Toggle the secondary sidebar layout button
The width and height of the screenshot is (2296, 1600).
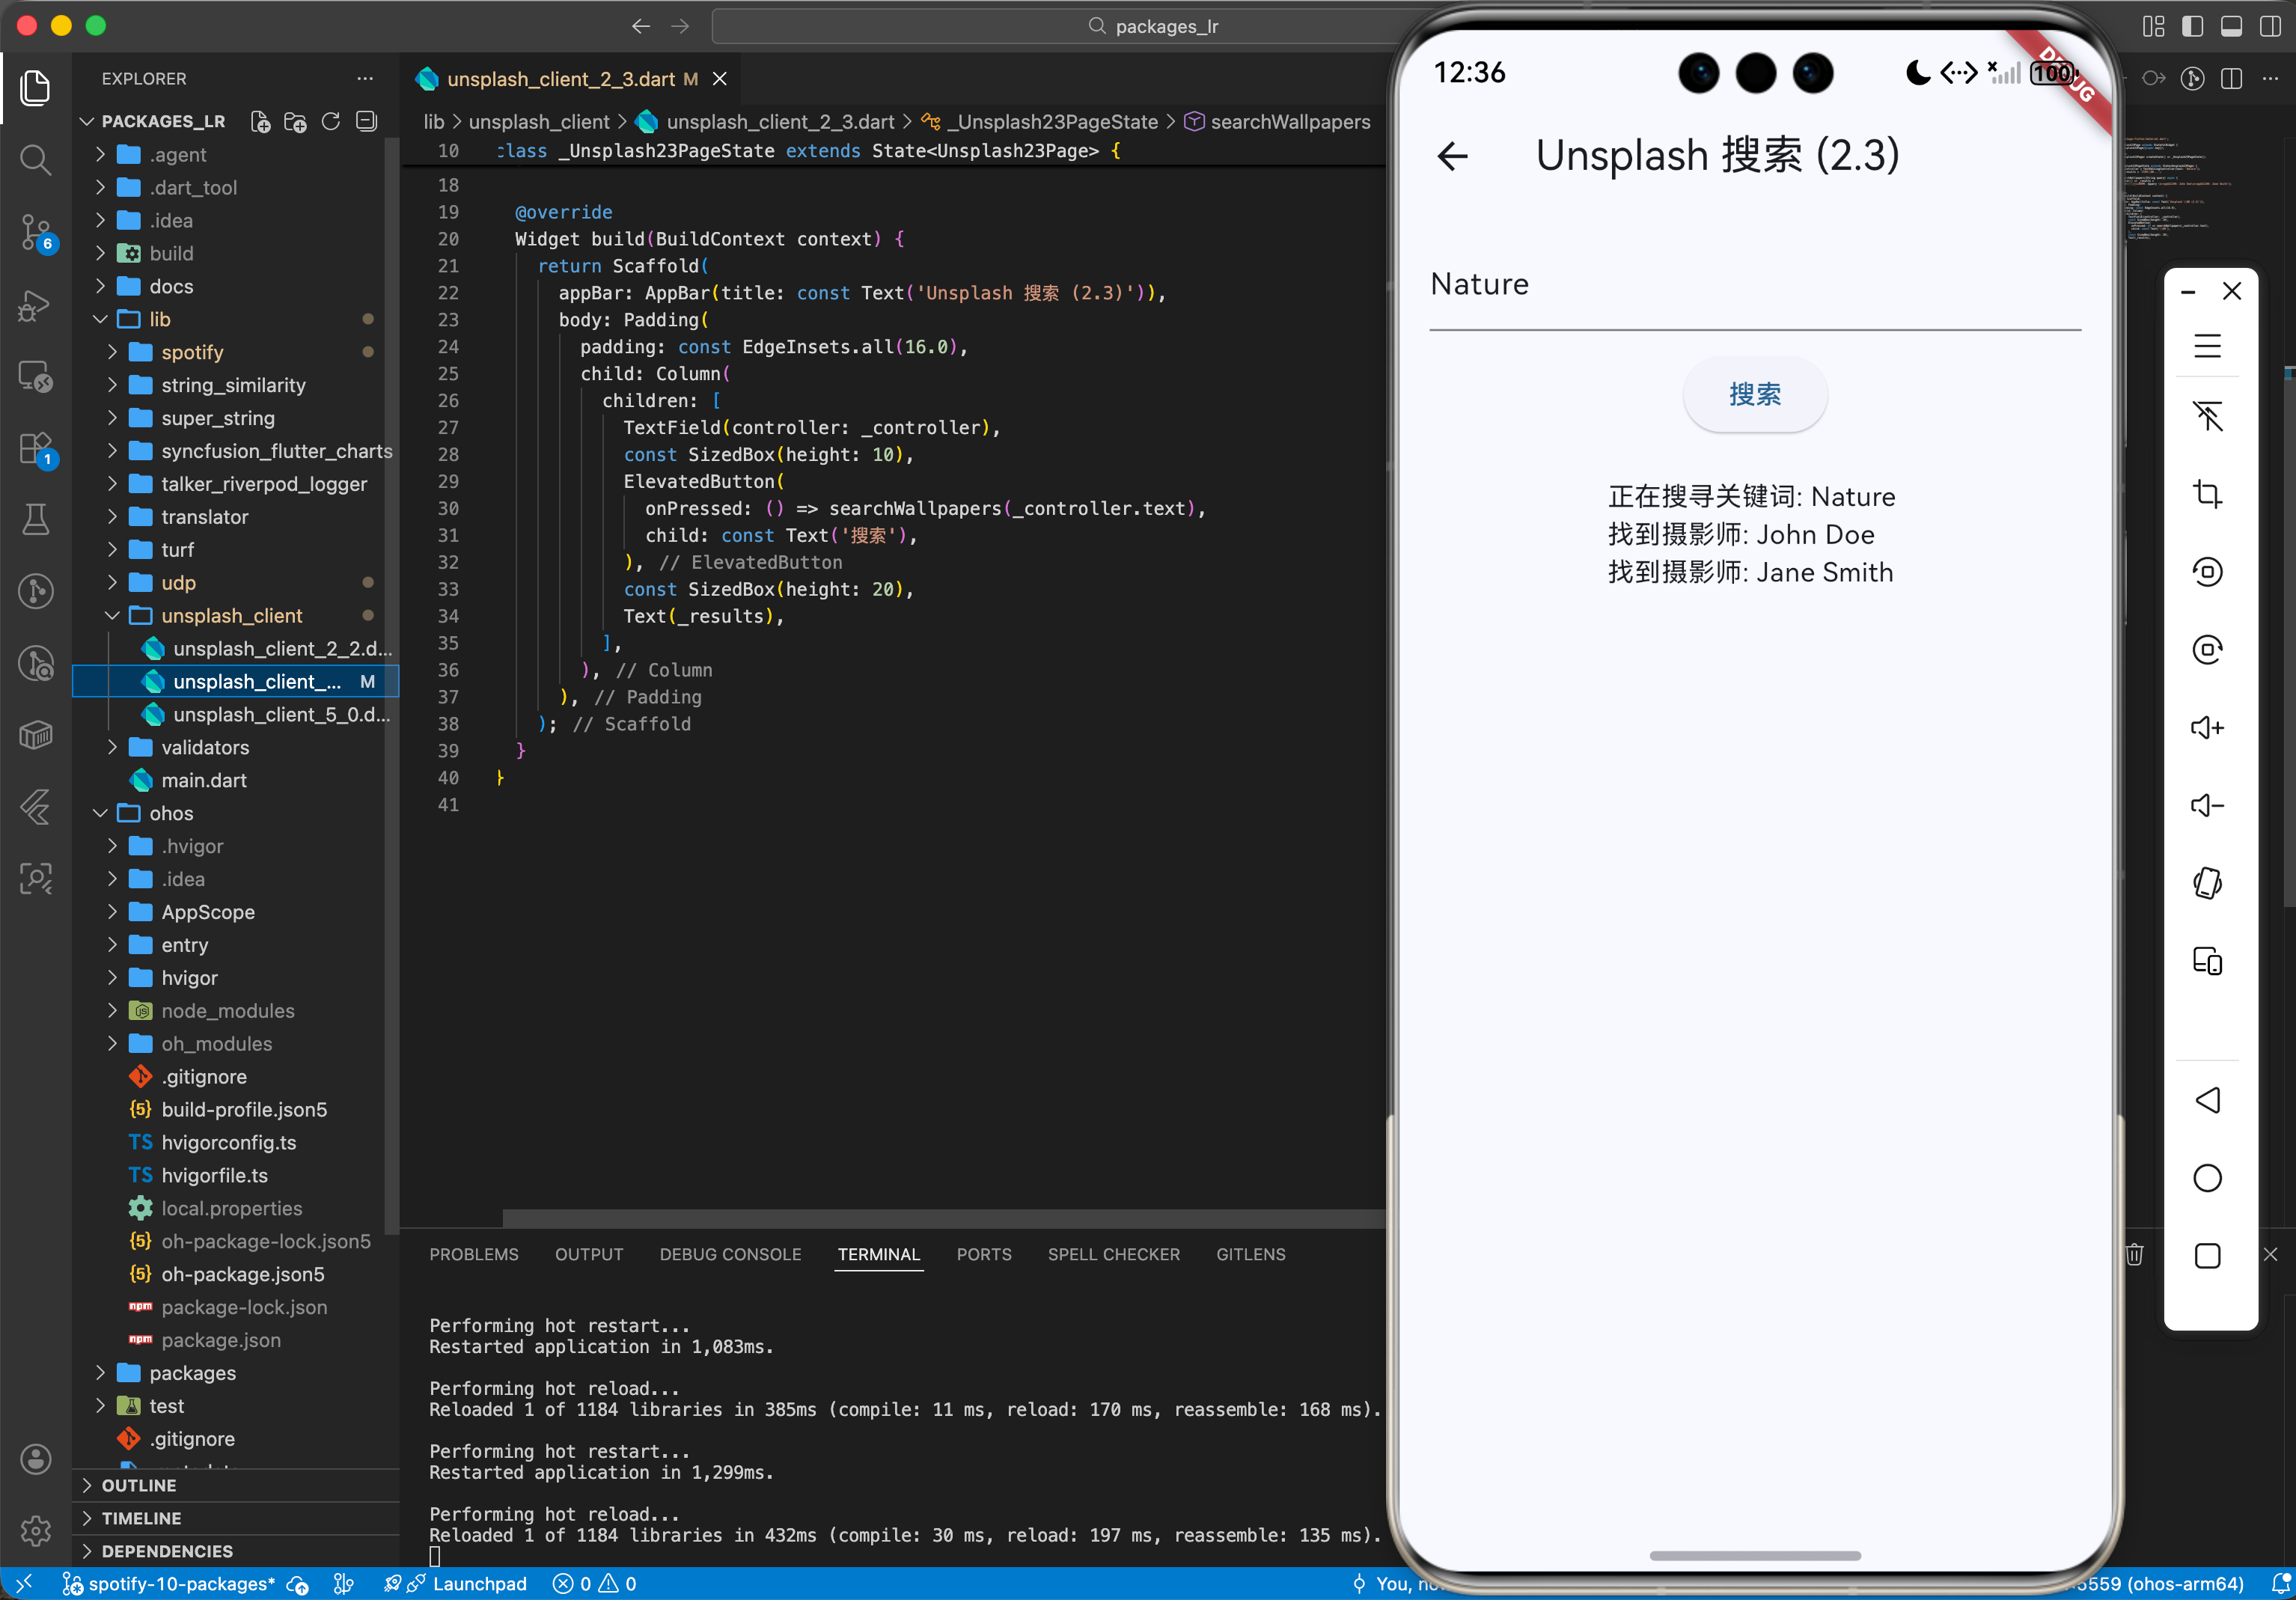pos(2270,26)
